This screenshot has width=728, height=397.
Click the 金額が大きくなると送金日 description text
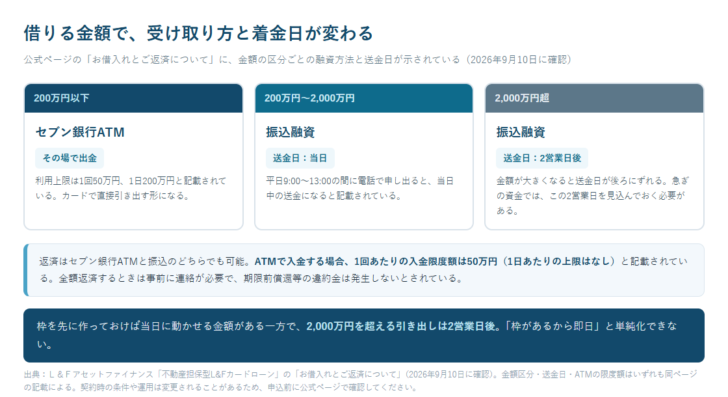click(592, 195)
